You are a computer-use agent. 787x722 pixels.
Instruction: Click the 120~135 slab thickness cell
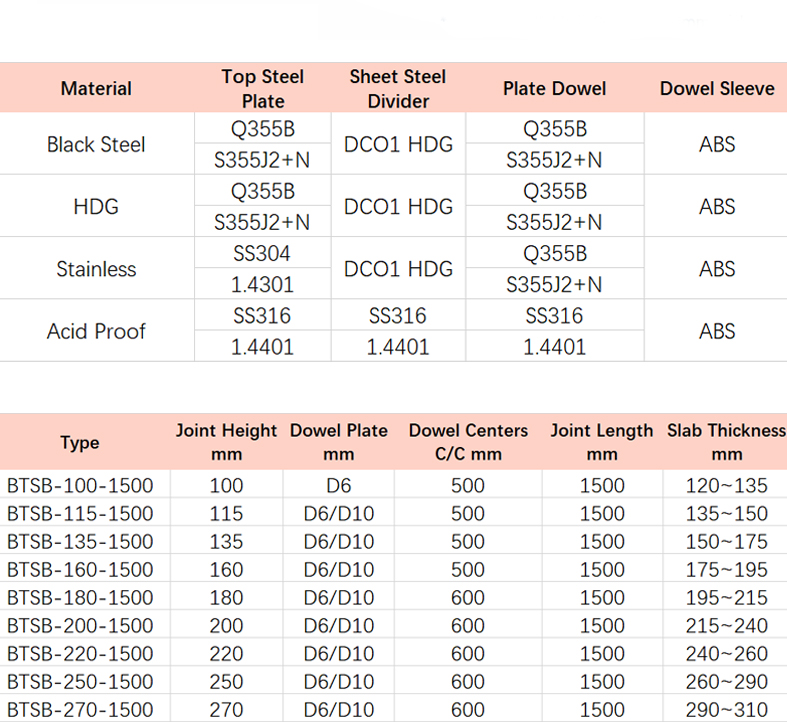pyautogui.click(x=726, y=486)
